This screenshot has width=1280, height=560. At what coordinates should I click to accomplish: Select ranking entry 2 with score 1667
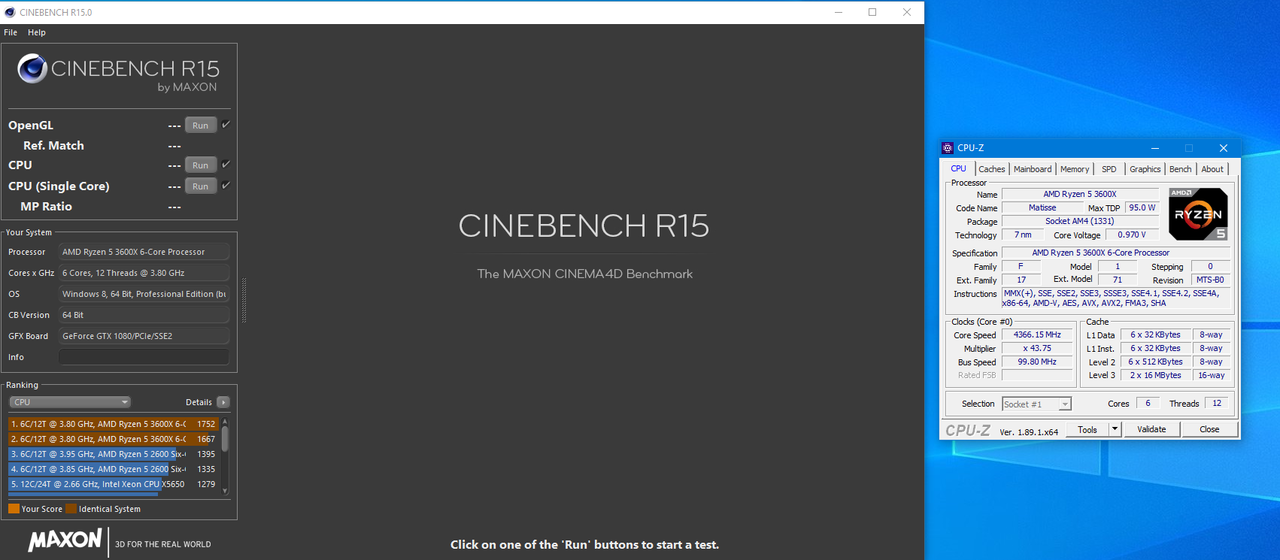click(x=113, y=439)
